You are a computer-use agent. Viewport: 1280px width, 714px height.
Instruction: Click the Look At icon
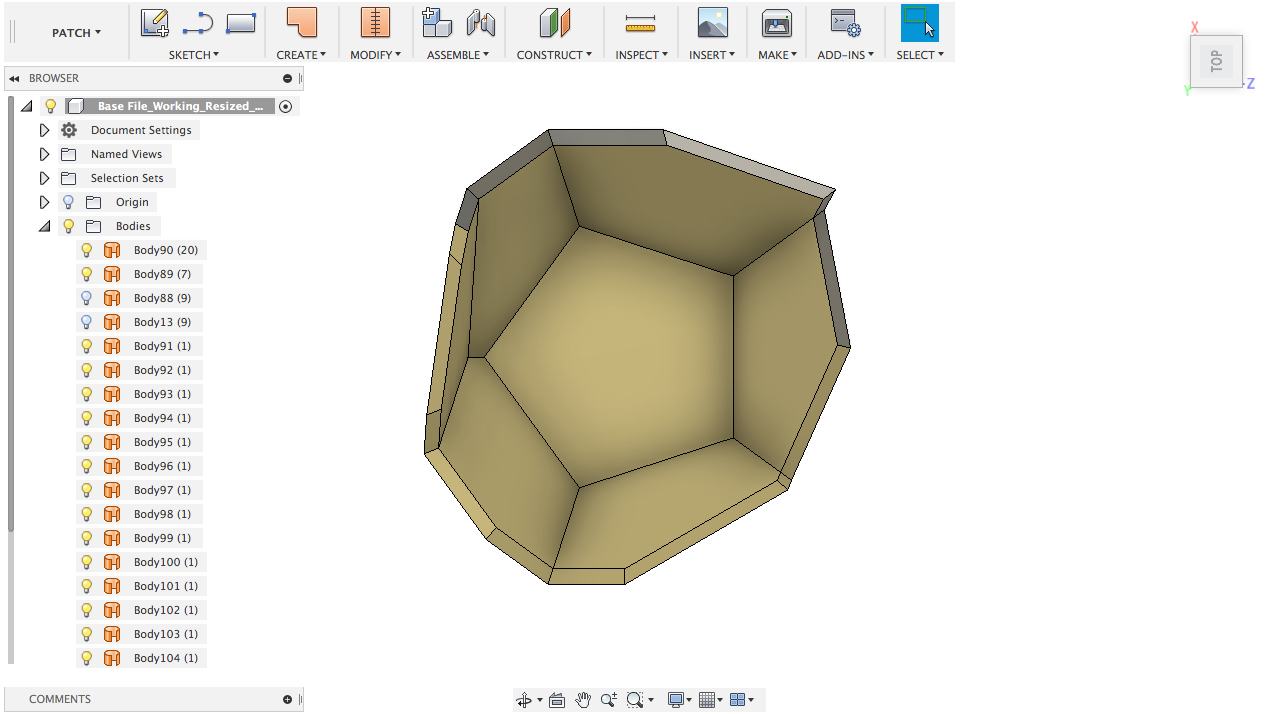pyautogui.click(x=557, y=700)
